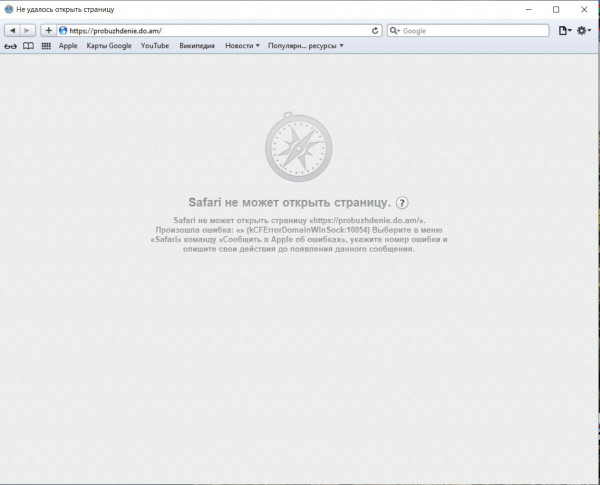Open Reading List glasses icon

pyautogui.click(x=10, y=46)
